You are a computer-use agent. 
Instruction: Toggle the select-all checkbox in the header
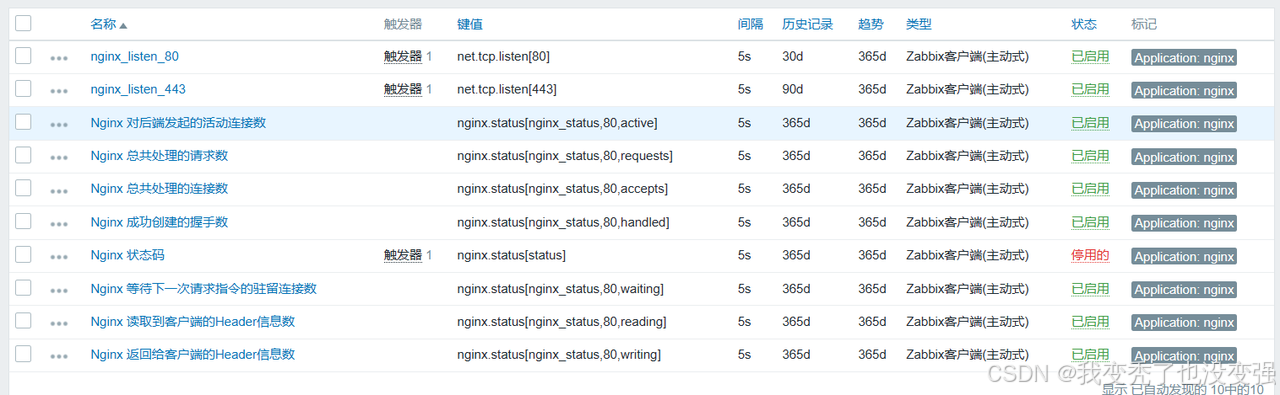pos(23,23)
